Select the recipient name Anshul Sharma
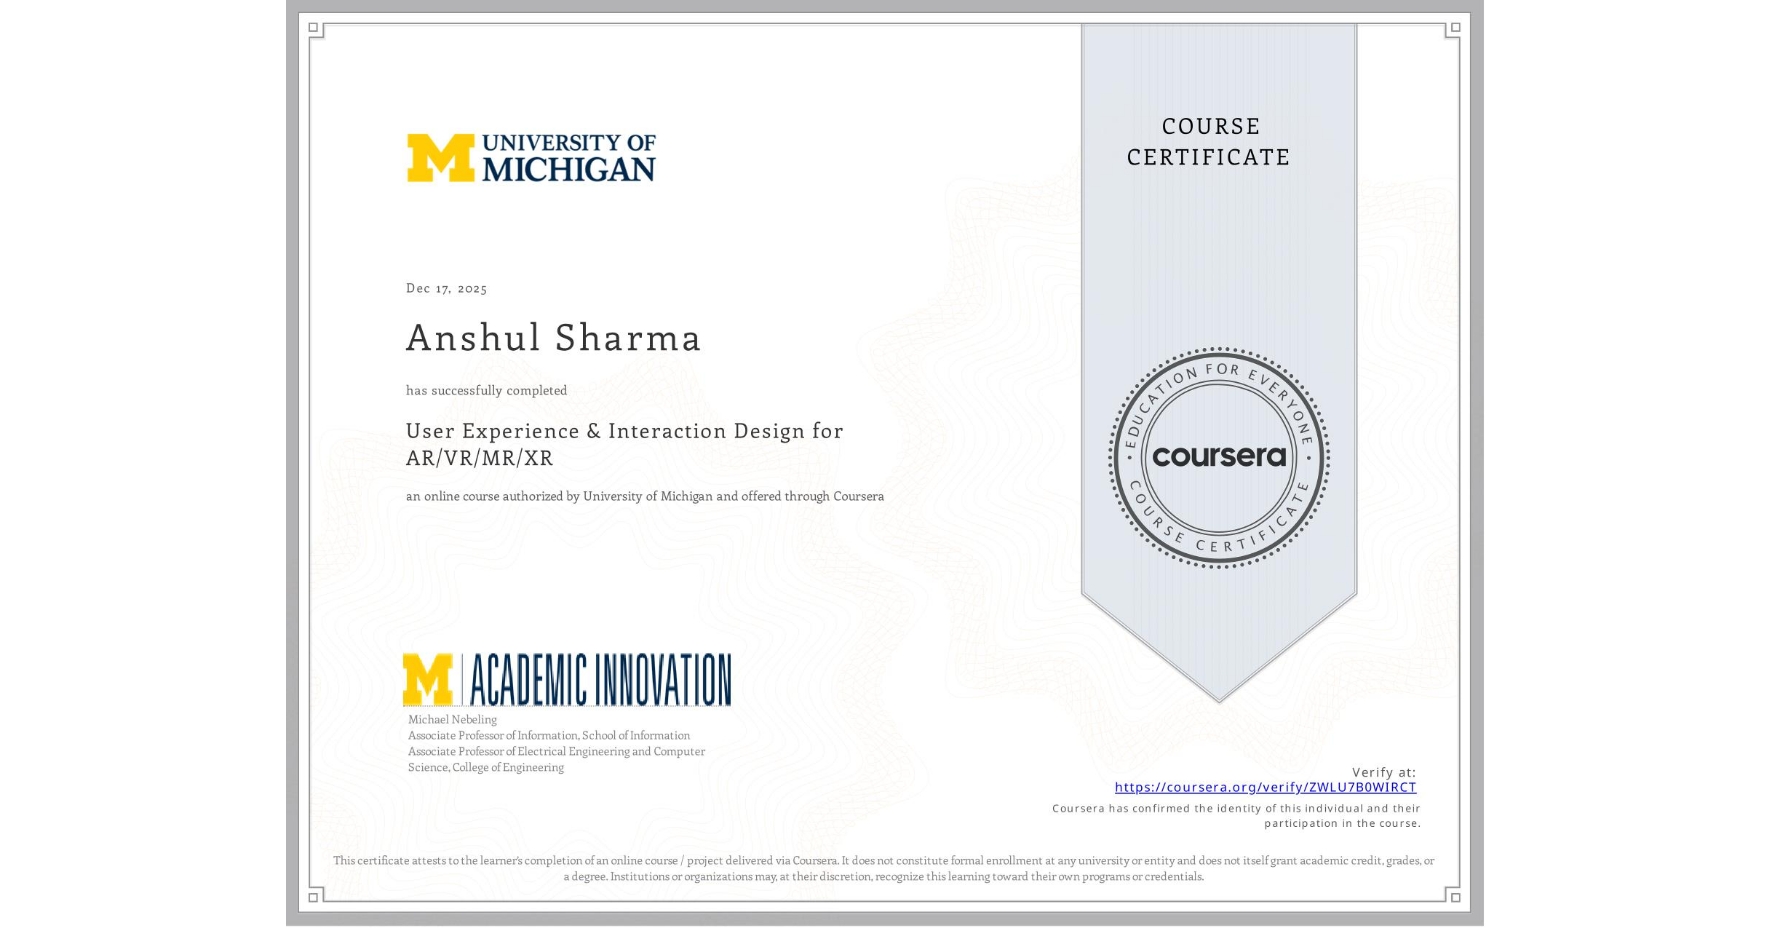Screen dimensions: 1772x928 [x=553, y=338]
